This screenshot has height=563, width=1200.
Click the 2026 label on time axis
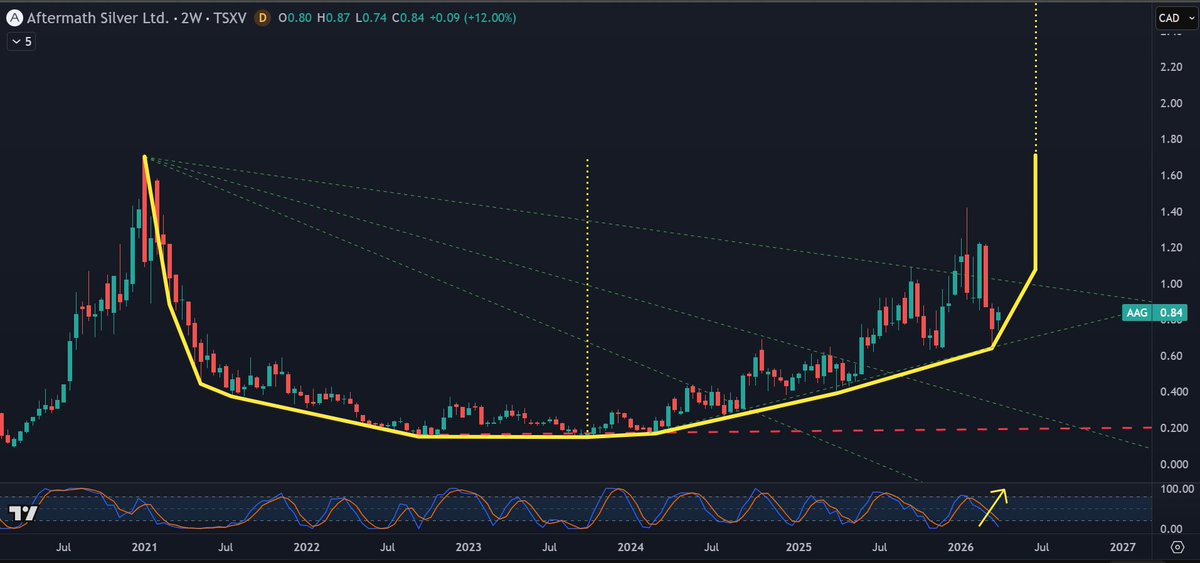tap(961, 548)
